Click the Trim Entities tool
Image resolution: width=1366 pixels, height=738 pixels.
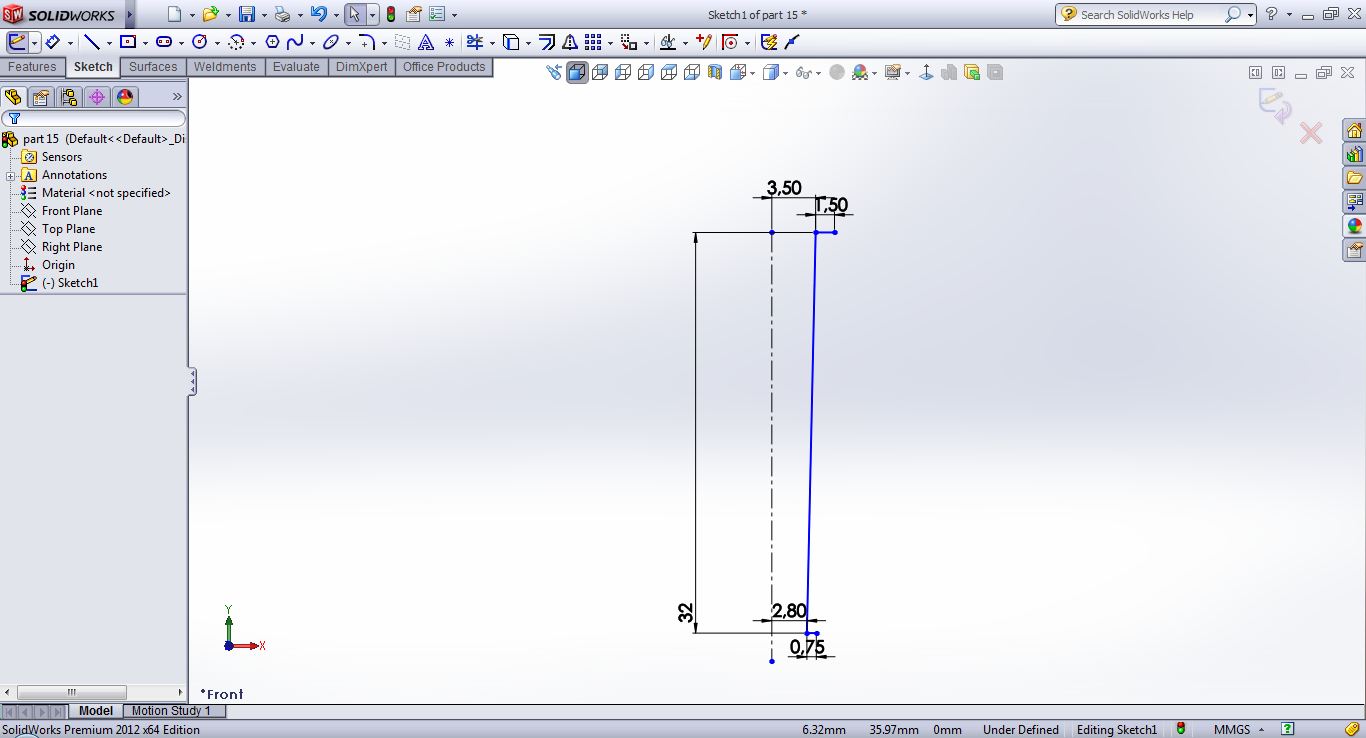(474, 42)
